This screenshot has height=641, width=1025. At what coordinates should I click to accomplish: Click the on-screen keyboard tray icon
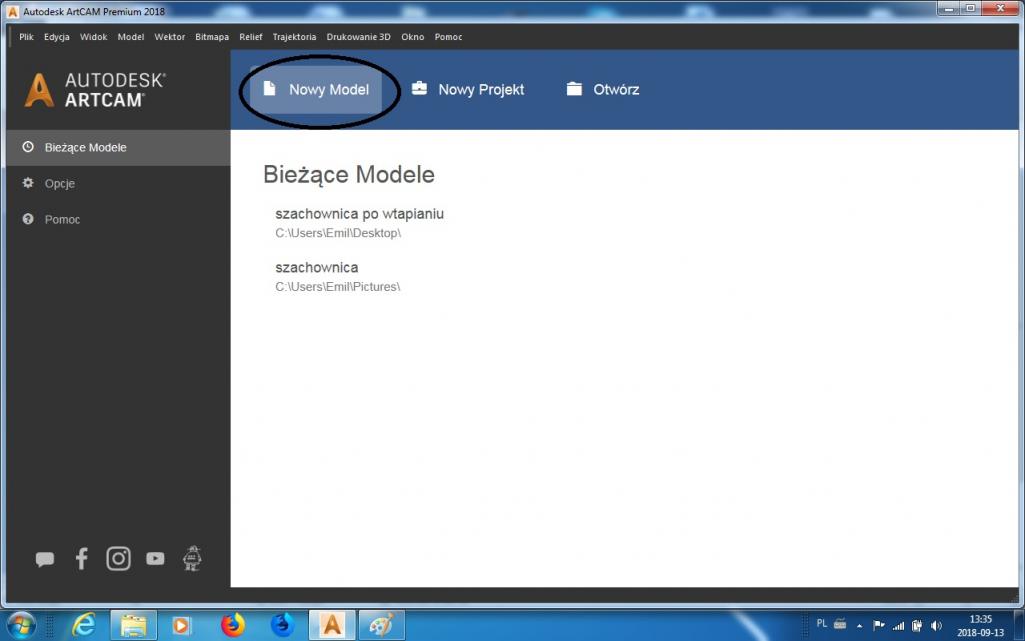coord(840,624)
